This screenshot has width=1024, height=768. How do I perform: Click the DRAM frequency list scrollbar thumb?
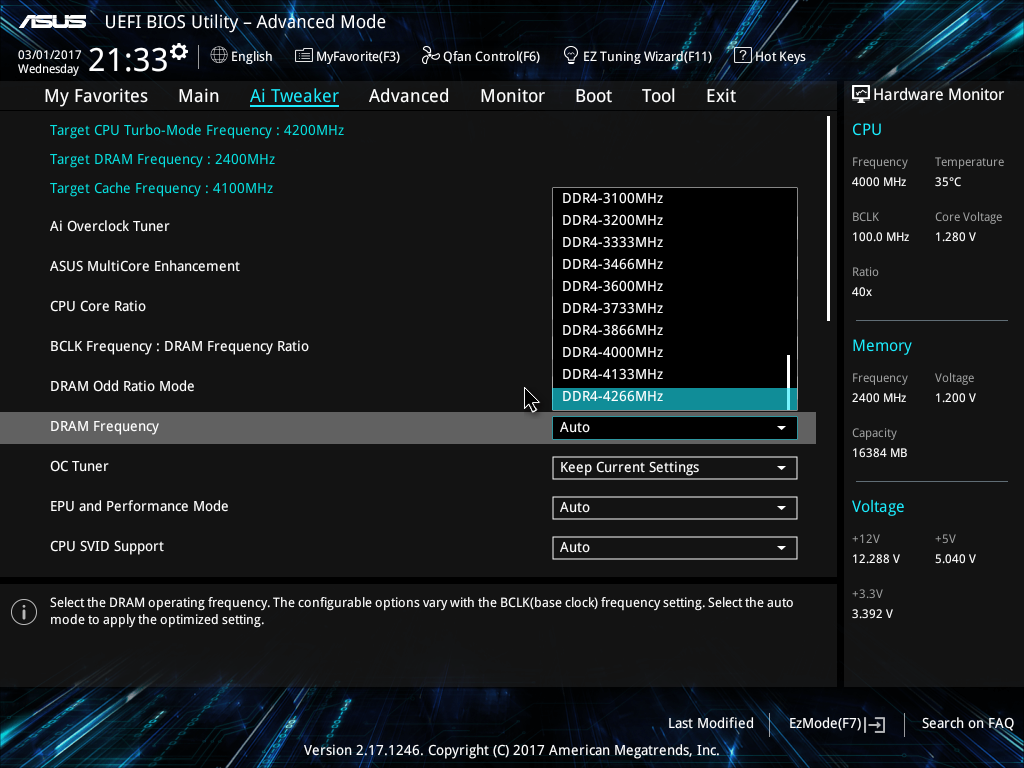coord(789,382)
